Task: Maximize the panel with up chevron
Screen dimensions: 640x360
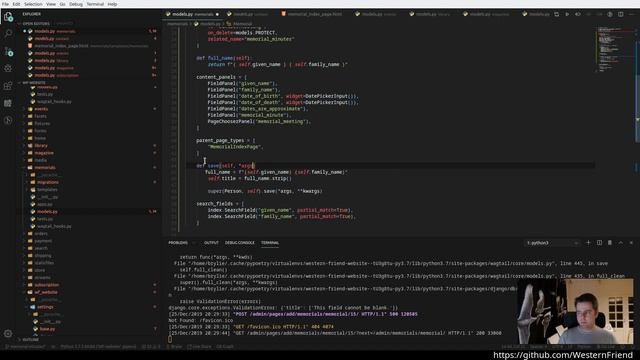Action: point(620,242)
